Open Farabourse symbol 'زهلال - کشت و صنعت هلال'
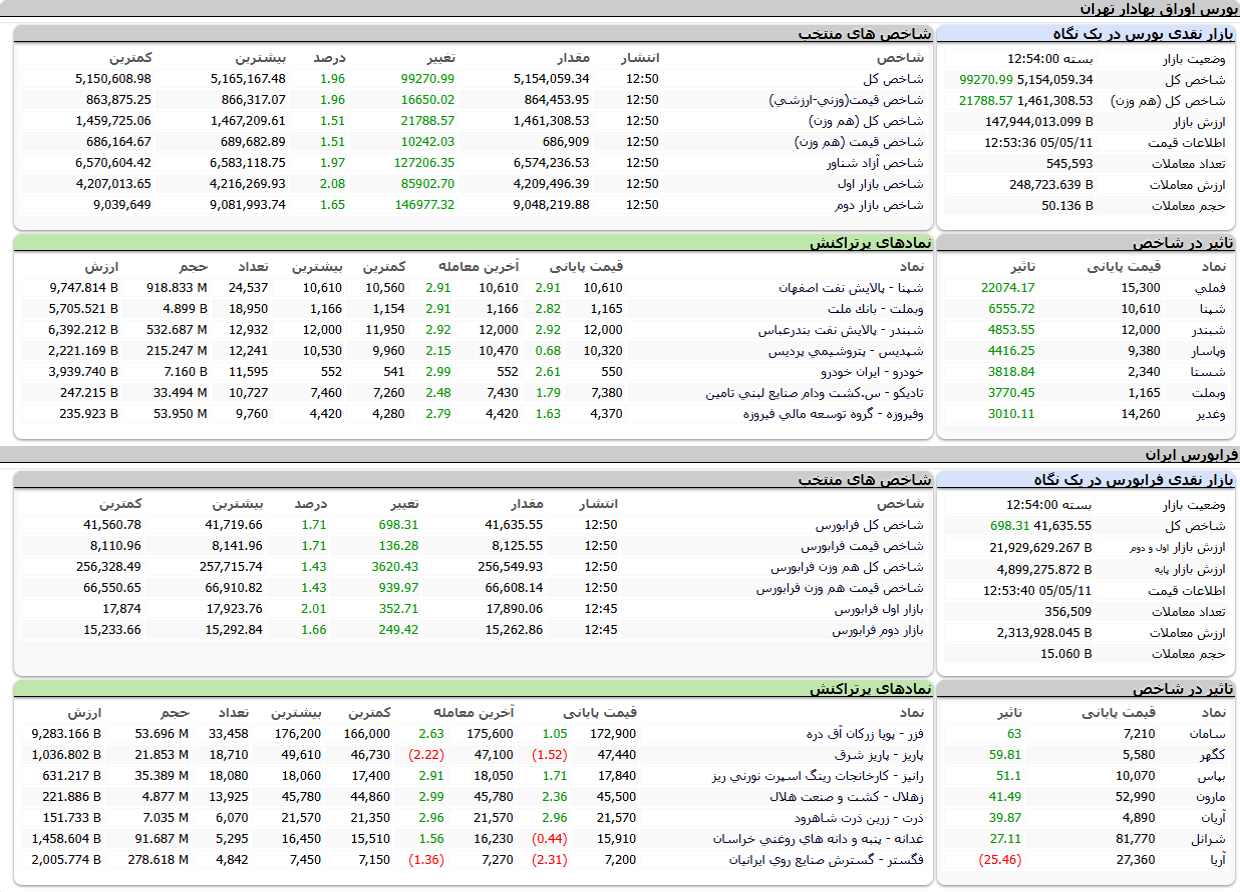Viewport: 1240px width, 892px height. (847, 797)
